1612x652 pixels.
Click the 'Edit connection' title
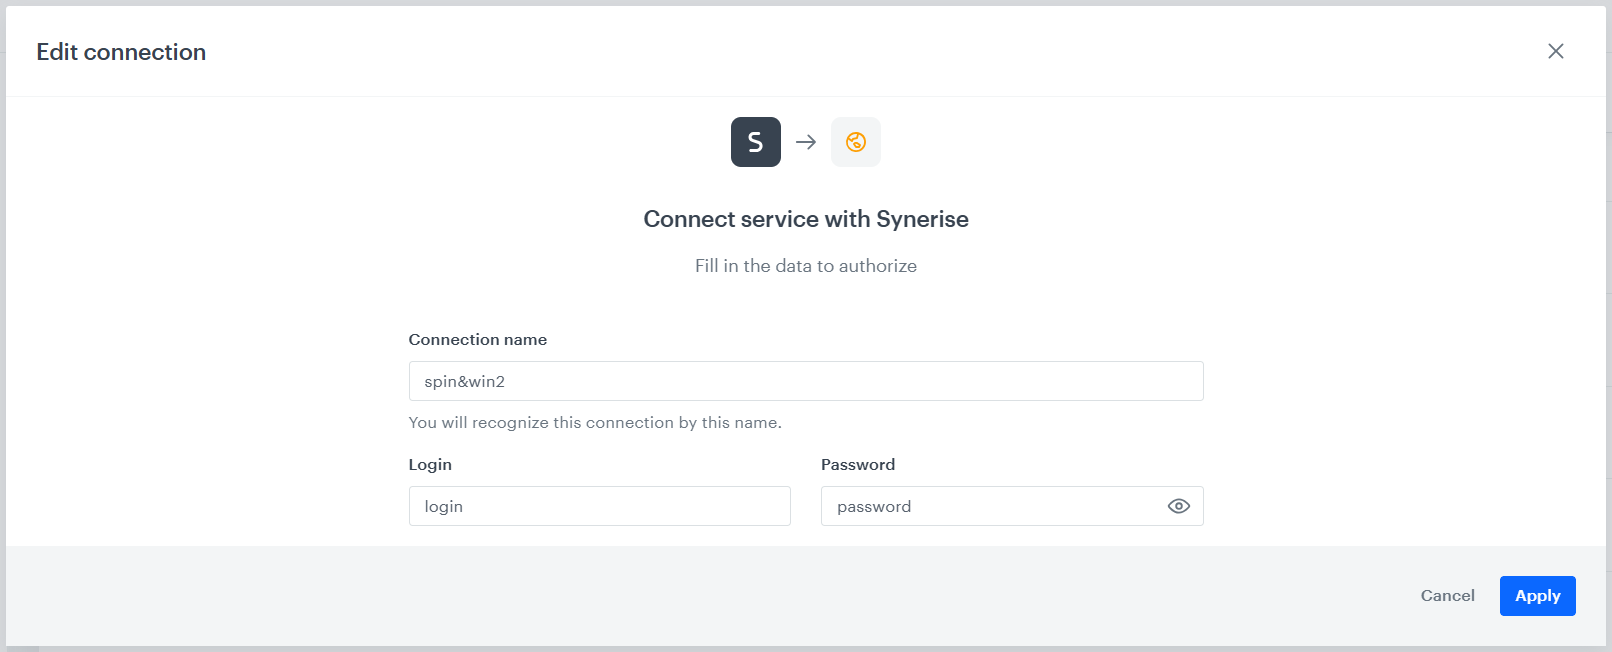[x=121, y=52]
